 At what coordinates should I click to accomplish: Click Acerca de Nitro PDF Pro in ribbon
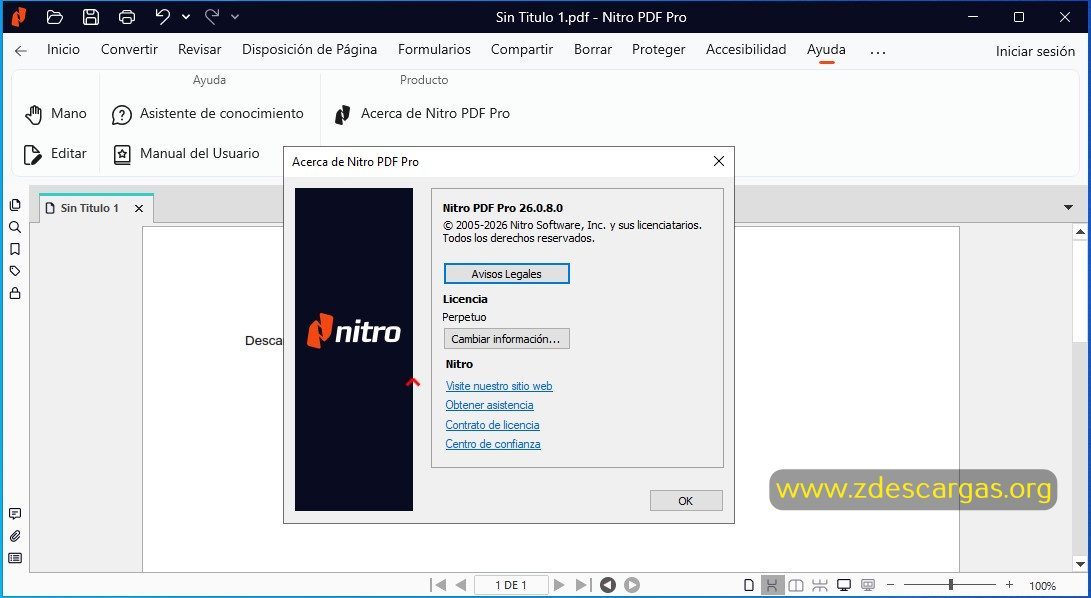point(422,113)
